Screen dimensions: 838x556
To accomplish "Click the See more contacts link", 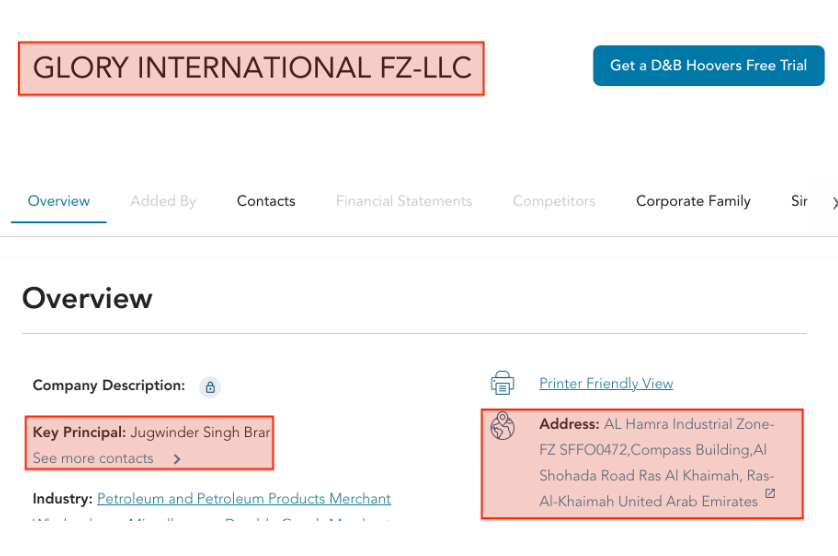I will [93, 458].
